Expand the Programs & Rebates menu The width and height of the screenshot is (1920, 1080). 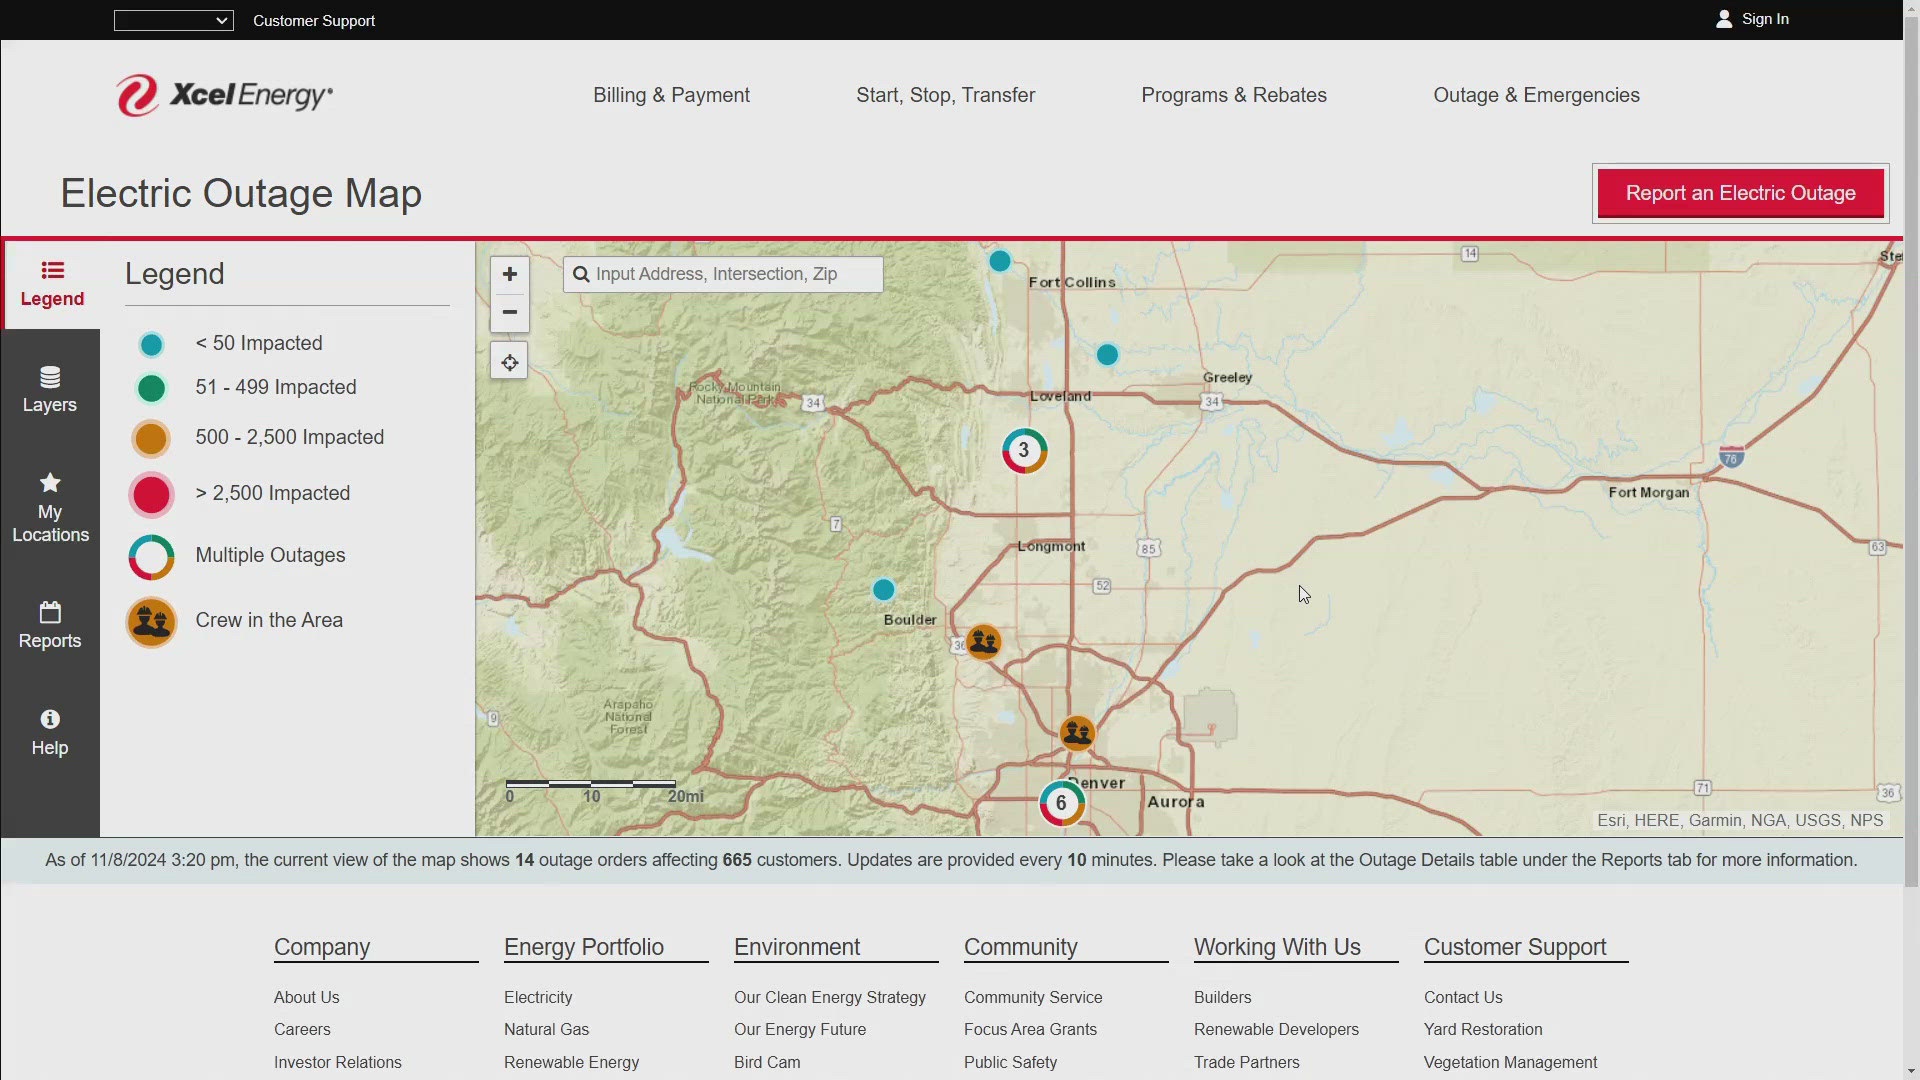[x=1233, y=95]
